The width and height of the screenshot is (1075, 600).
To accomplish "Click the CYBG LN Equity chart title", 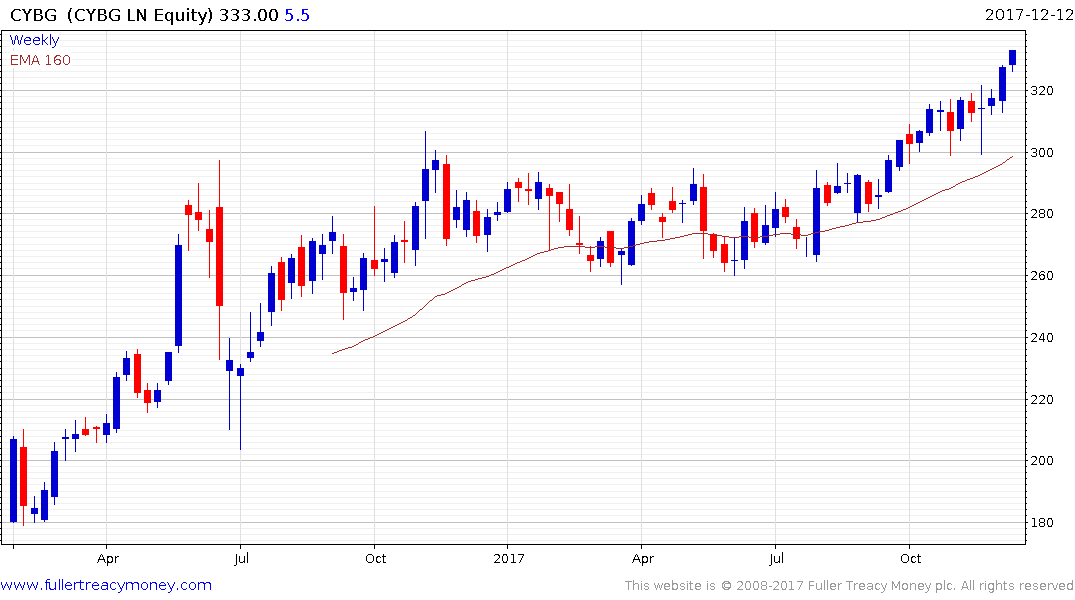I will click(111, 15).
